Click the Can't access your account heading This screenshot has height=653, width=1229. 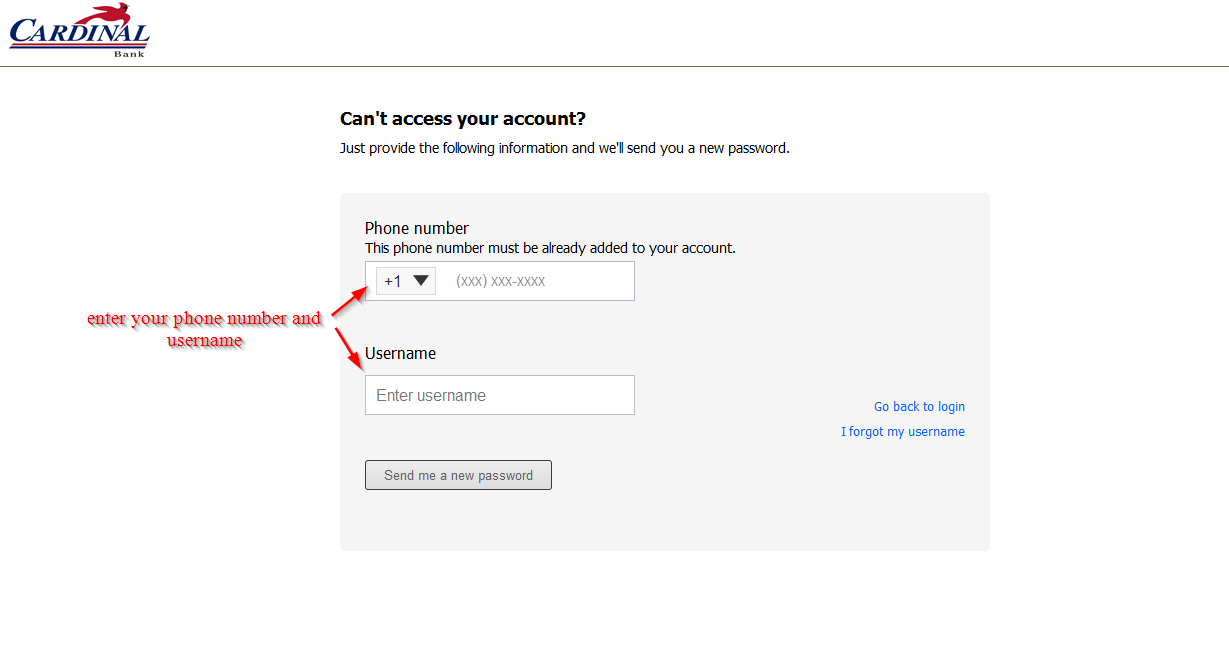pos(463,119)
